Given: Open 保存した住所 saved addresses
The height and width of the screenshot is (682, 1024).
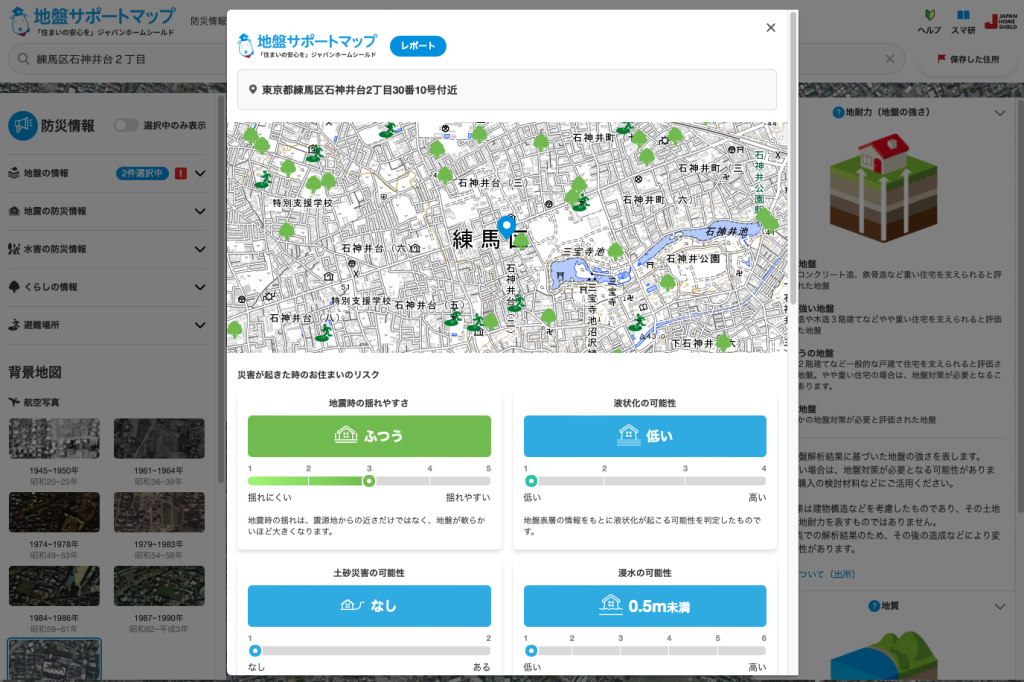Looking at the screenshot, I should pos(968,59).
